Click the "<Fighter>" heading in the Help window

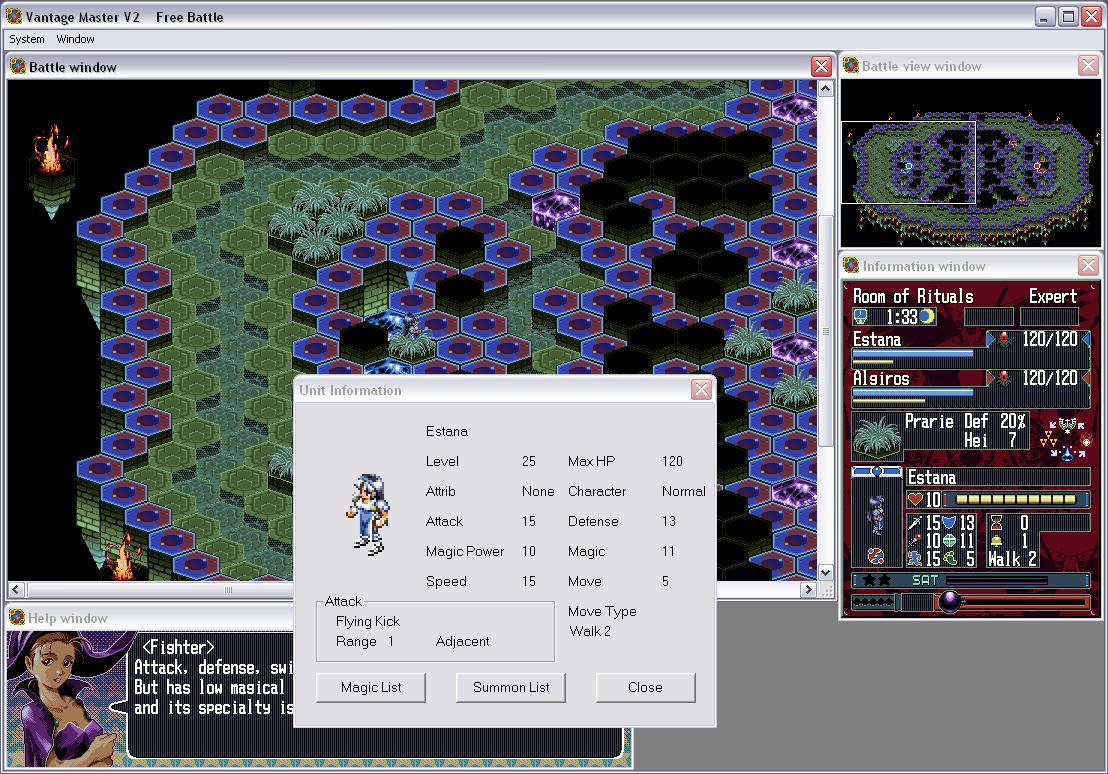point(178,647)
